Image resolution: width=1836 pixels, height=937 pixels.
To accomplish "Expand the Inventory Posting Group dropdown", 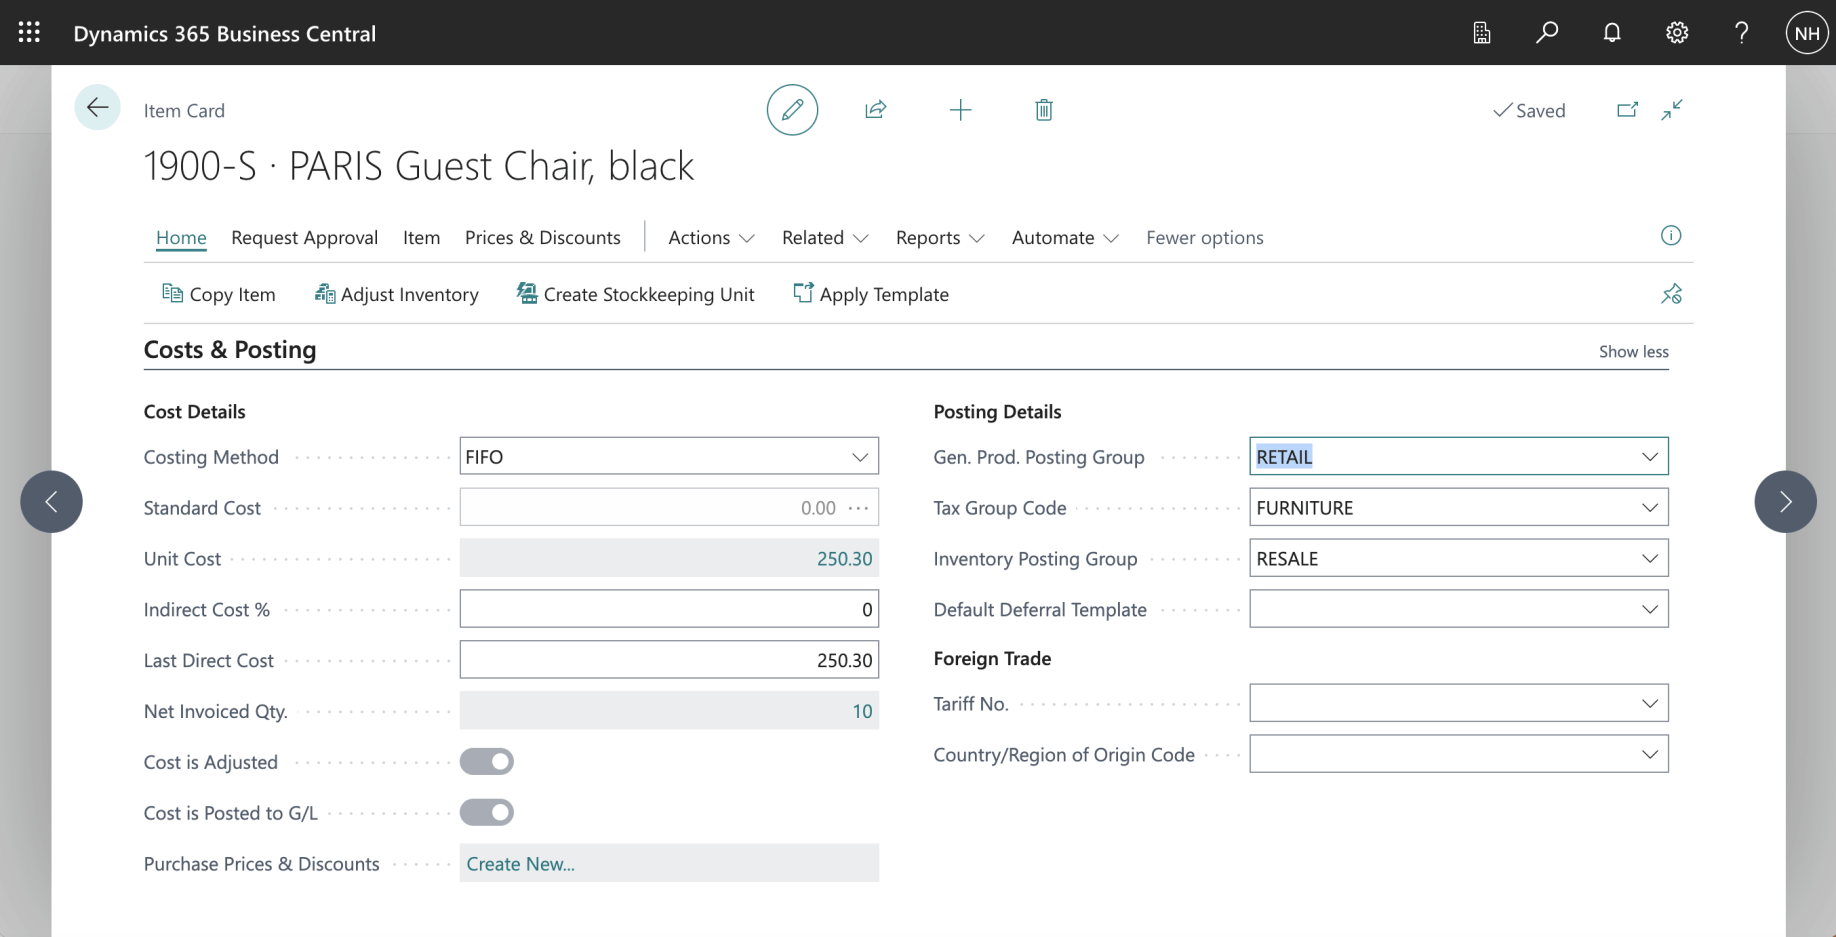I will 1649,559.
